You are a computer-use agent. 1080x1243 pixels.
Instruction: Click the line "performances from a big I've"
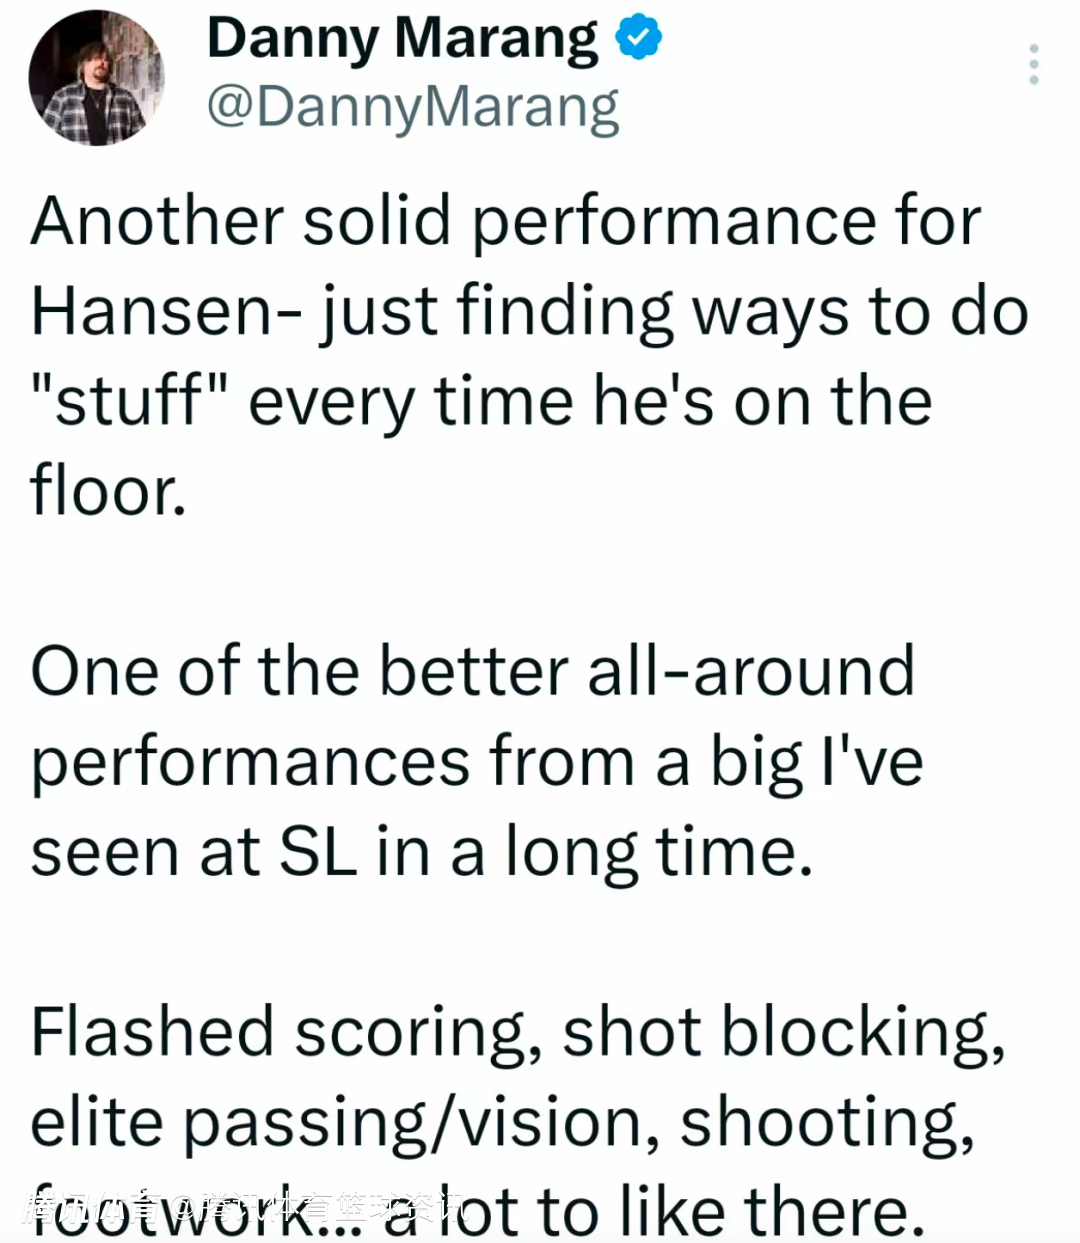[476, 762]
